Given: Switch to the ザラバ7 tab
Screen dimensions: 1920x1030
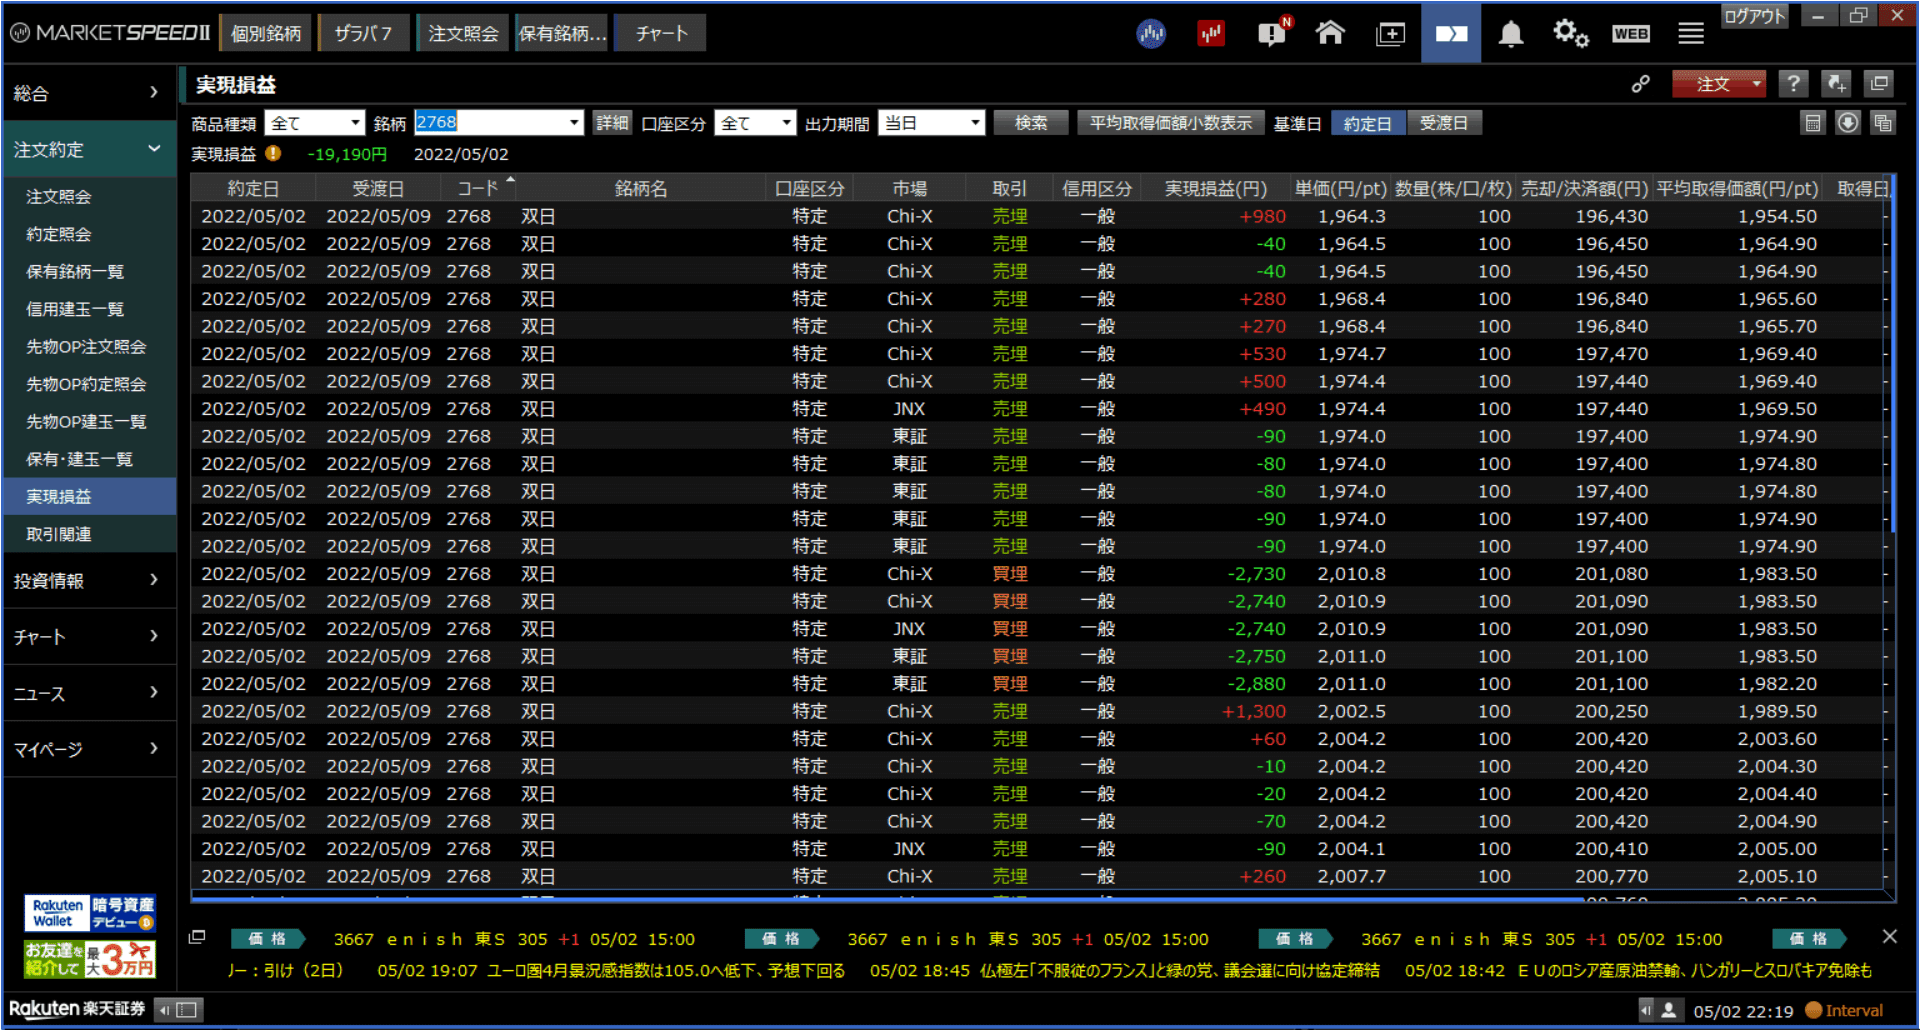Looking at the screenshot, I should 363,33.
